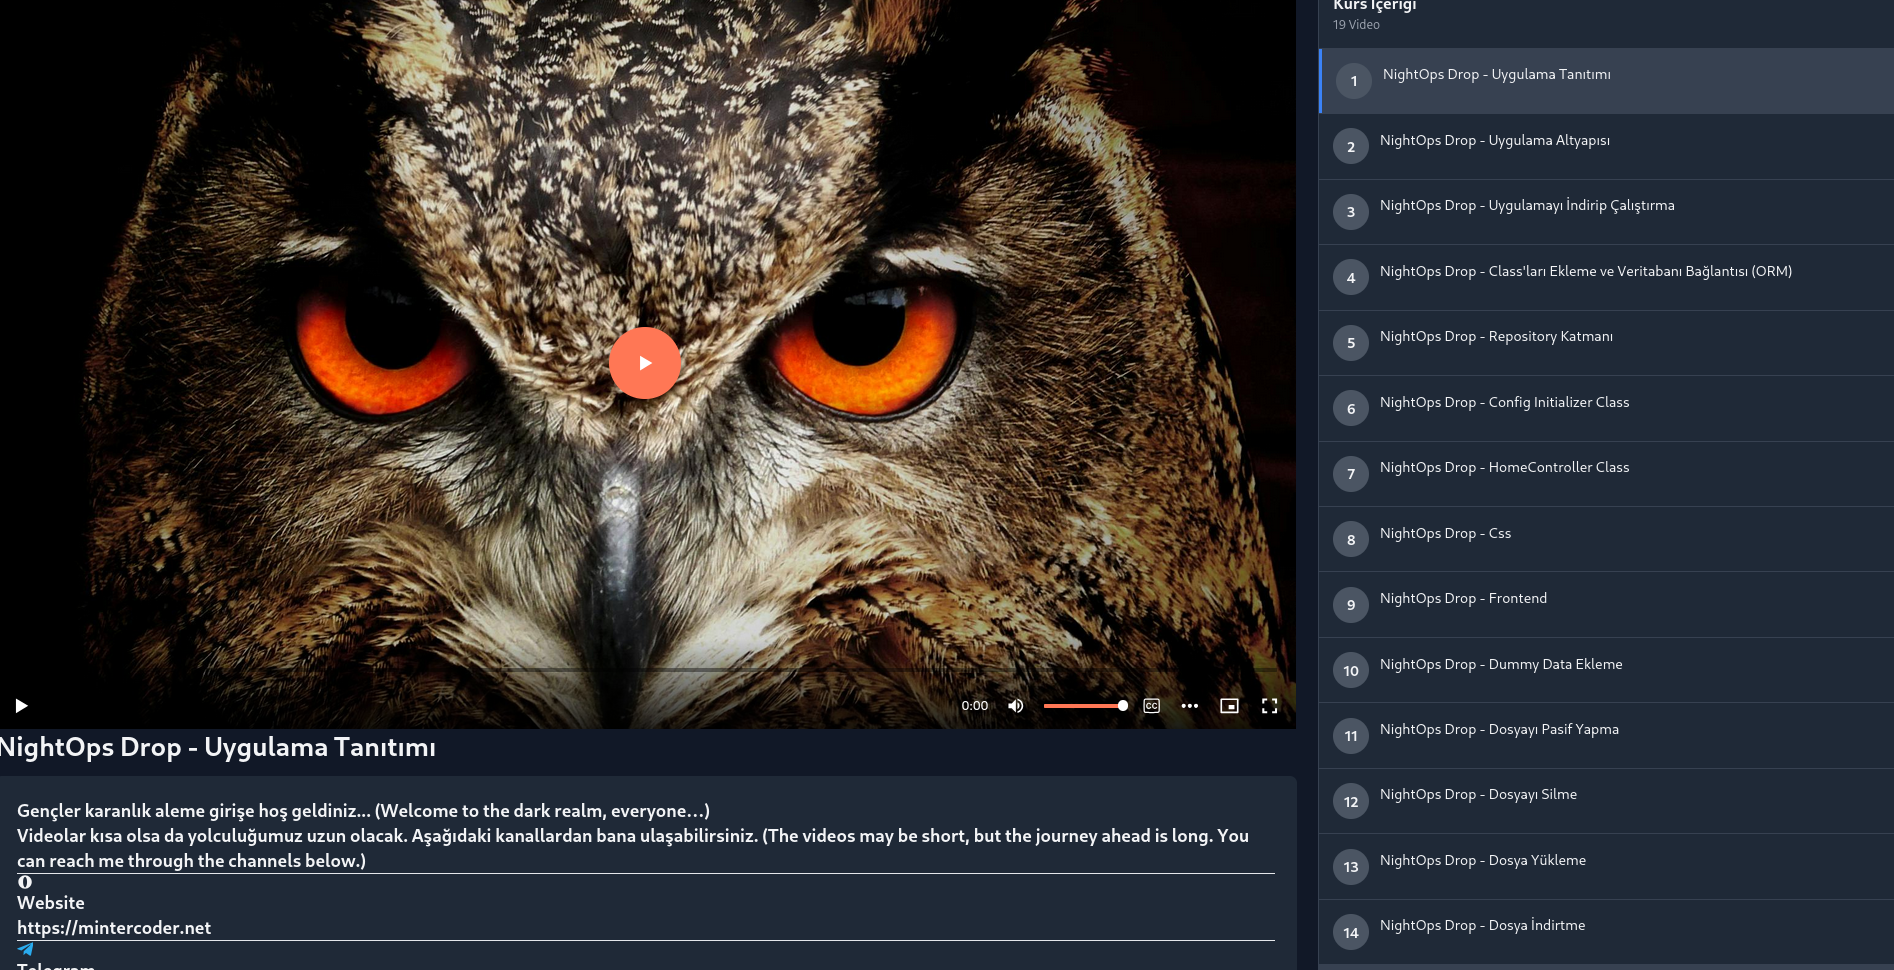1894x970 pixels.
Task: Open lesson 5 Repository Katmanı
Action: click(1606, 343)
